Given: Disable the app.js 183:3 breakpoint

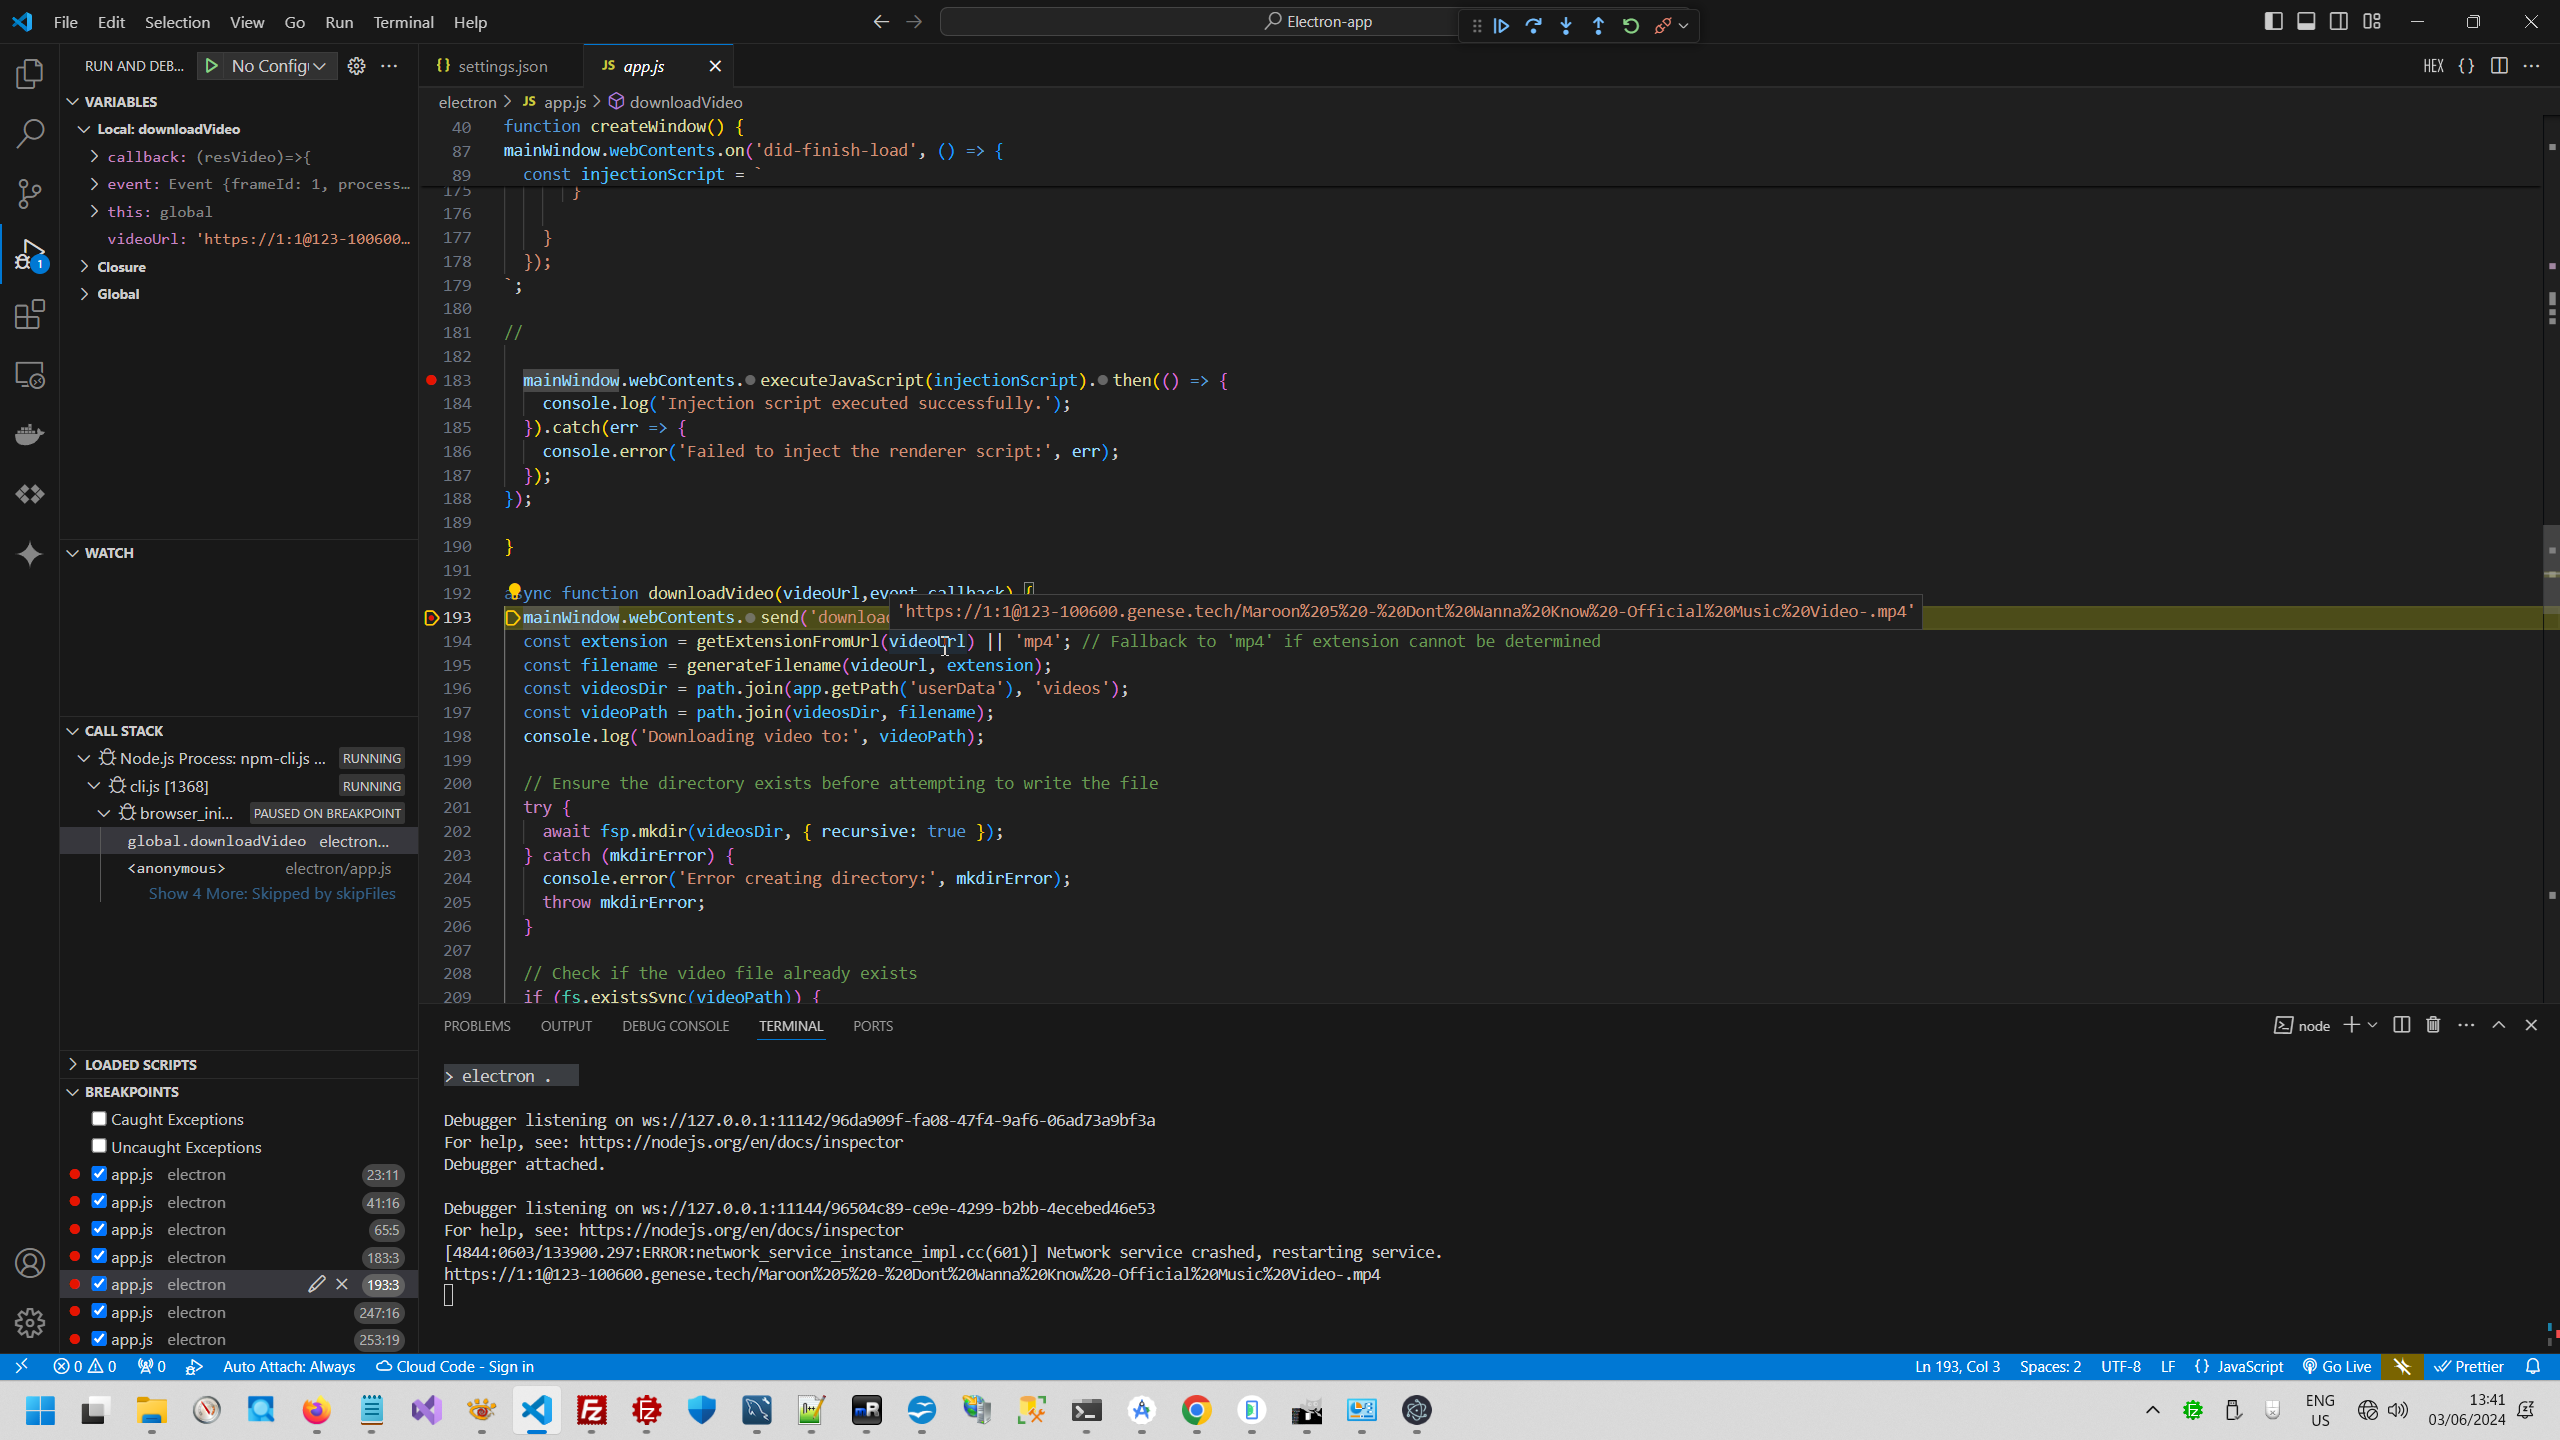Looking at the screenshot, I should point(99,1256).
